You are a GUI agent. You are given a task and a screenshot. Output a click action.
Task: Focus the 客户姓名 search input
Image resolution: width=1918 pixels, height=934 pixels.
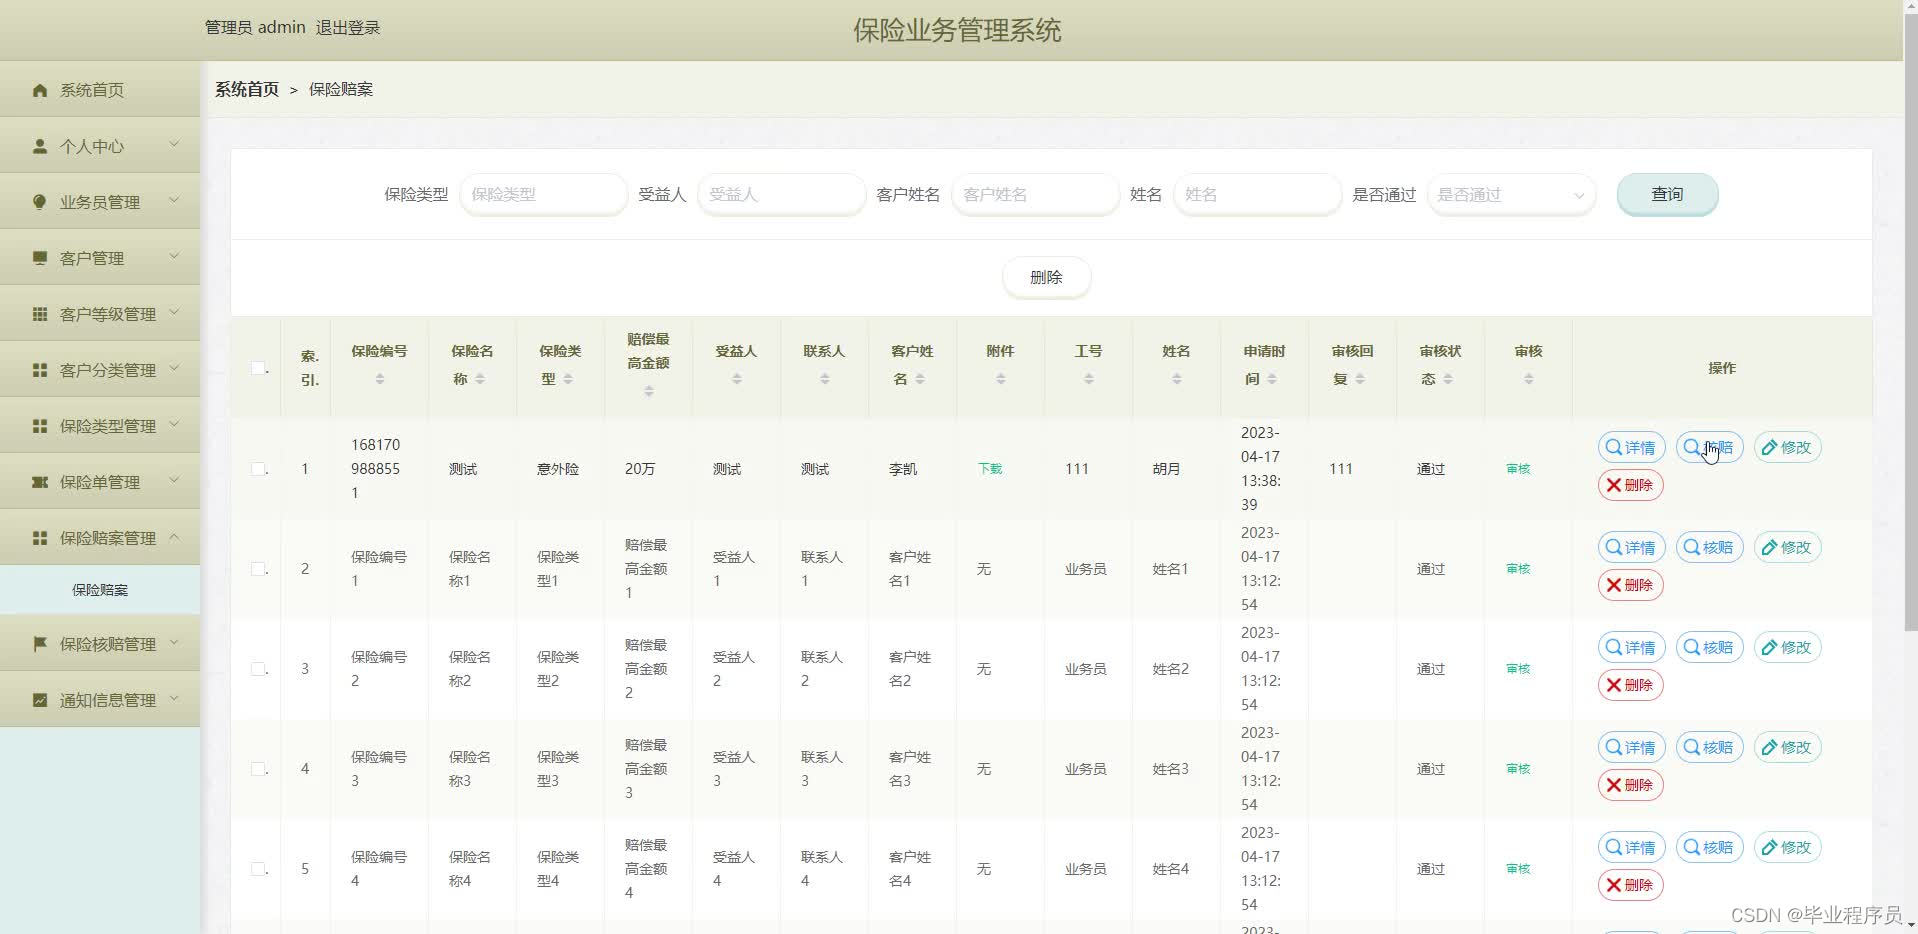1035,195
